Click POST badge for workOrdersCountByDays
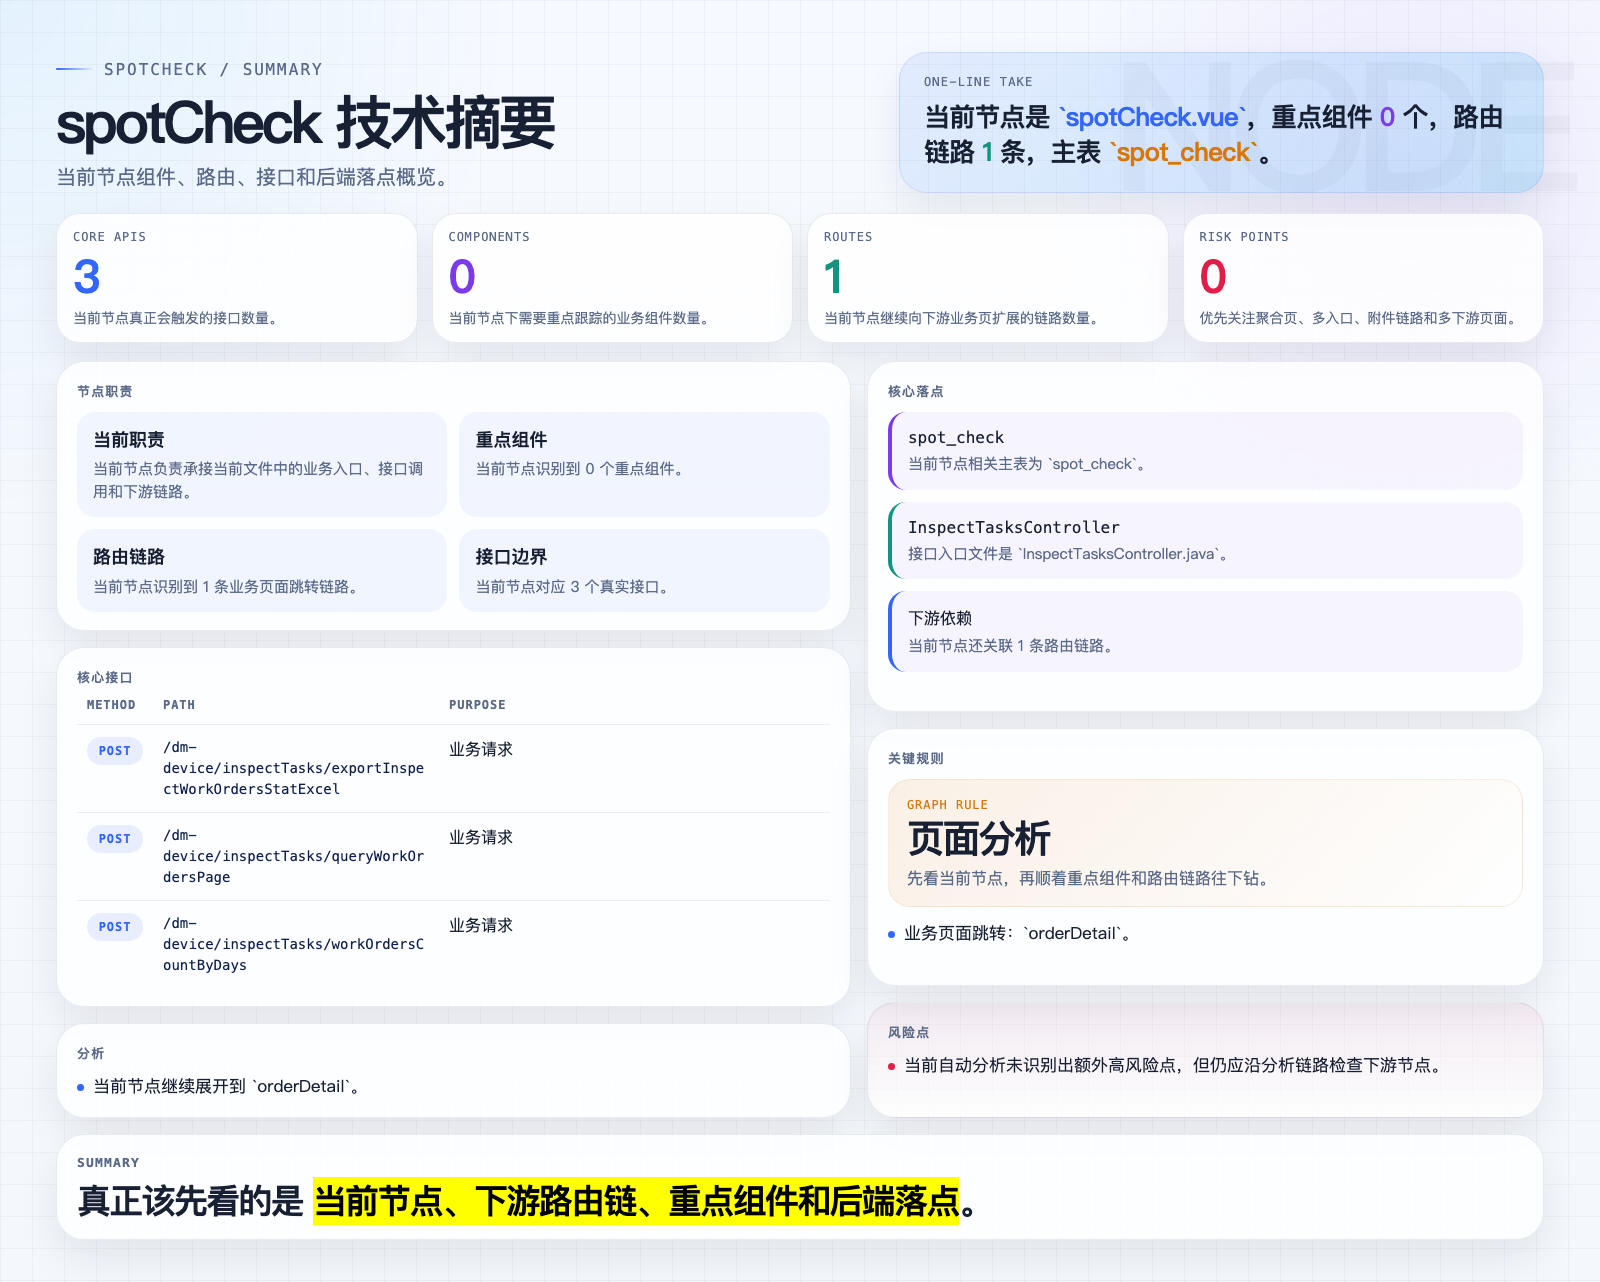 [115, 927]
